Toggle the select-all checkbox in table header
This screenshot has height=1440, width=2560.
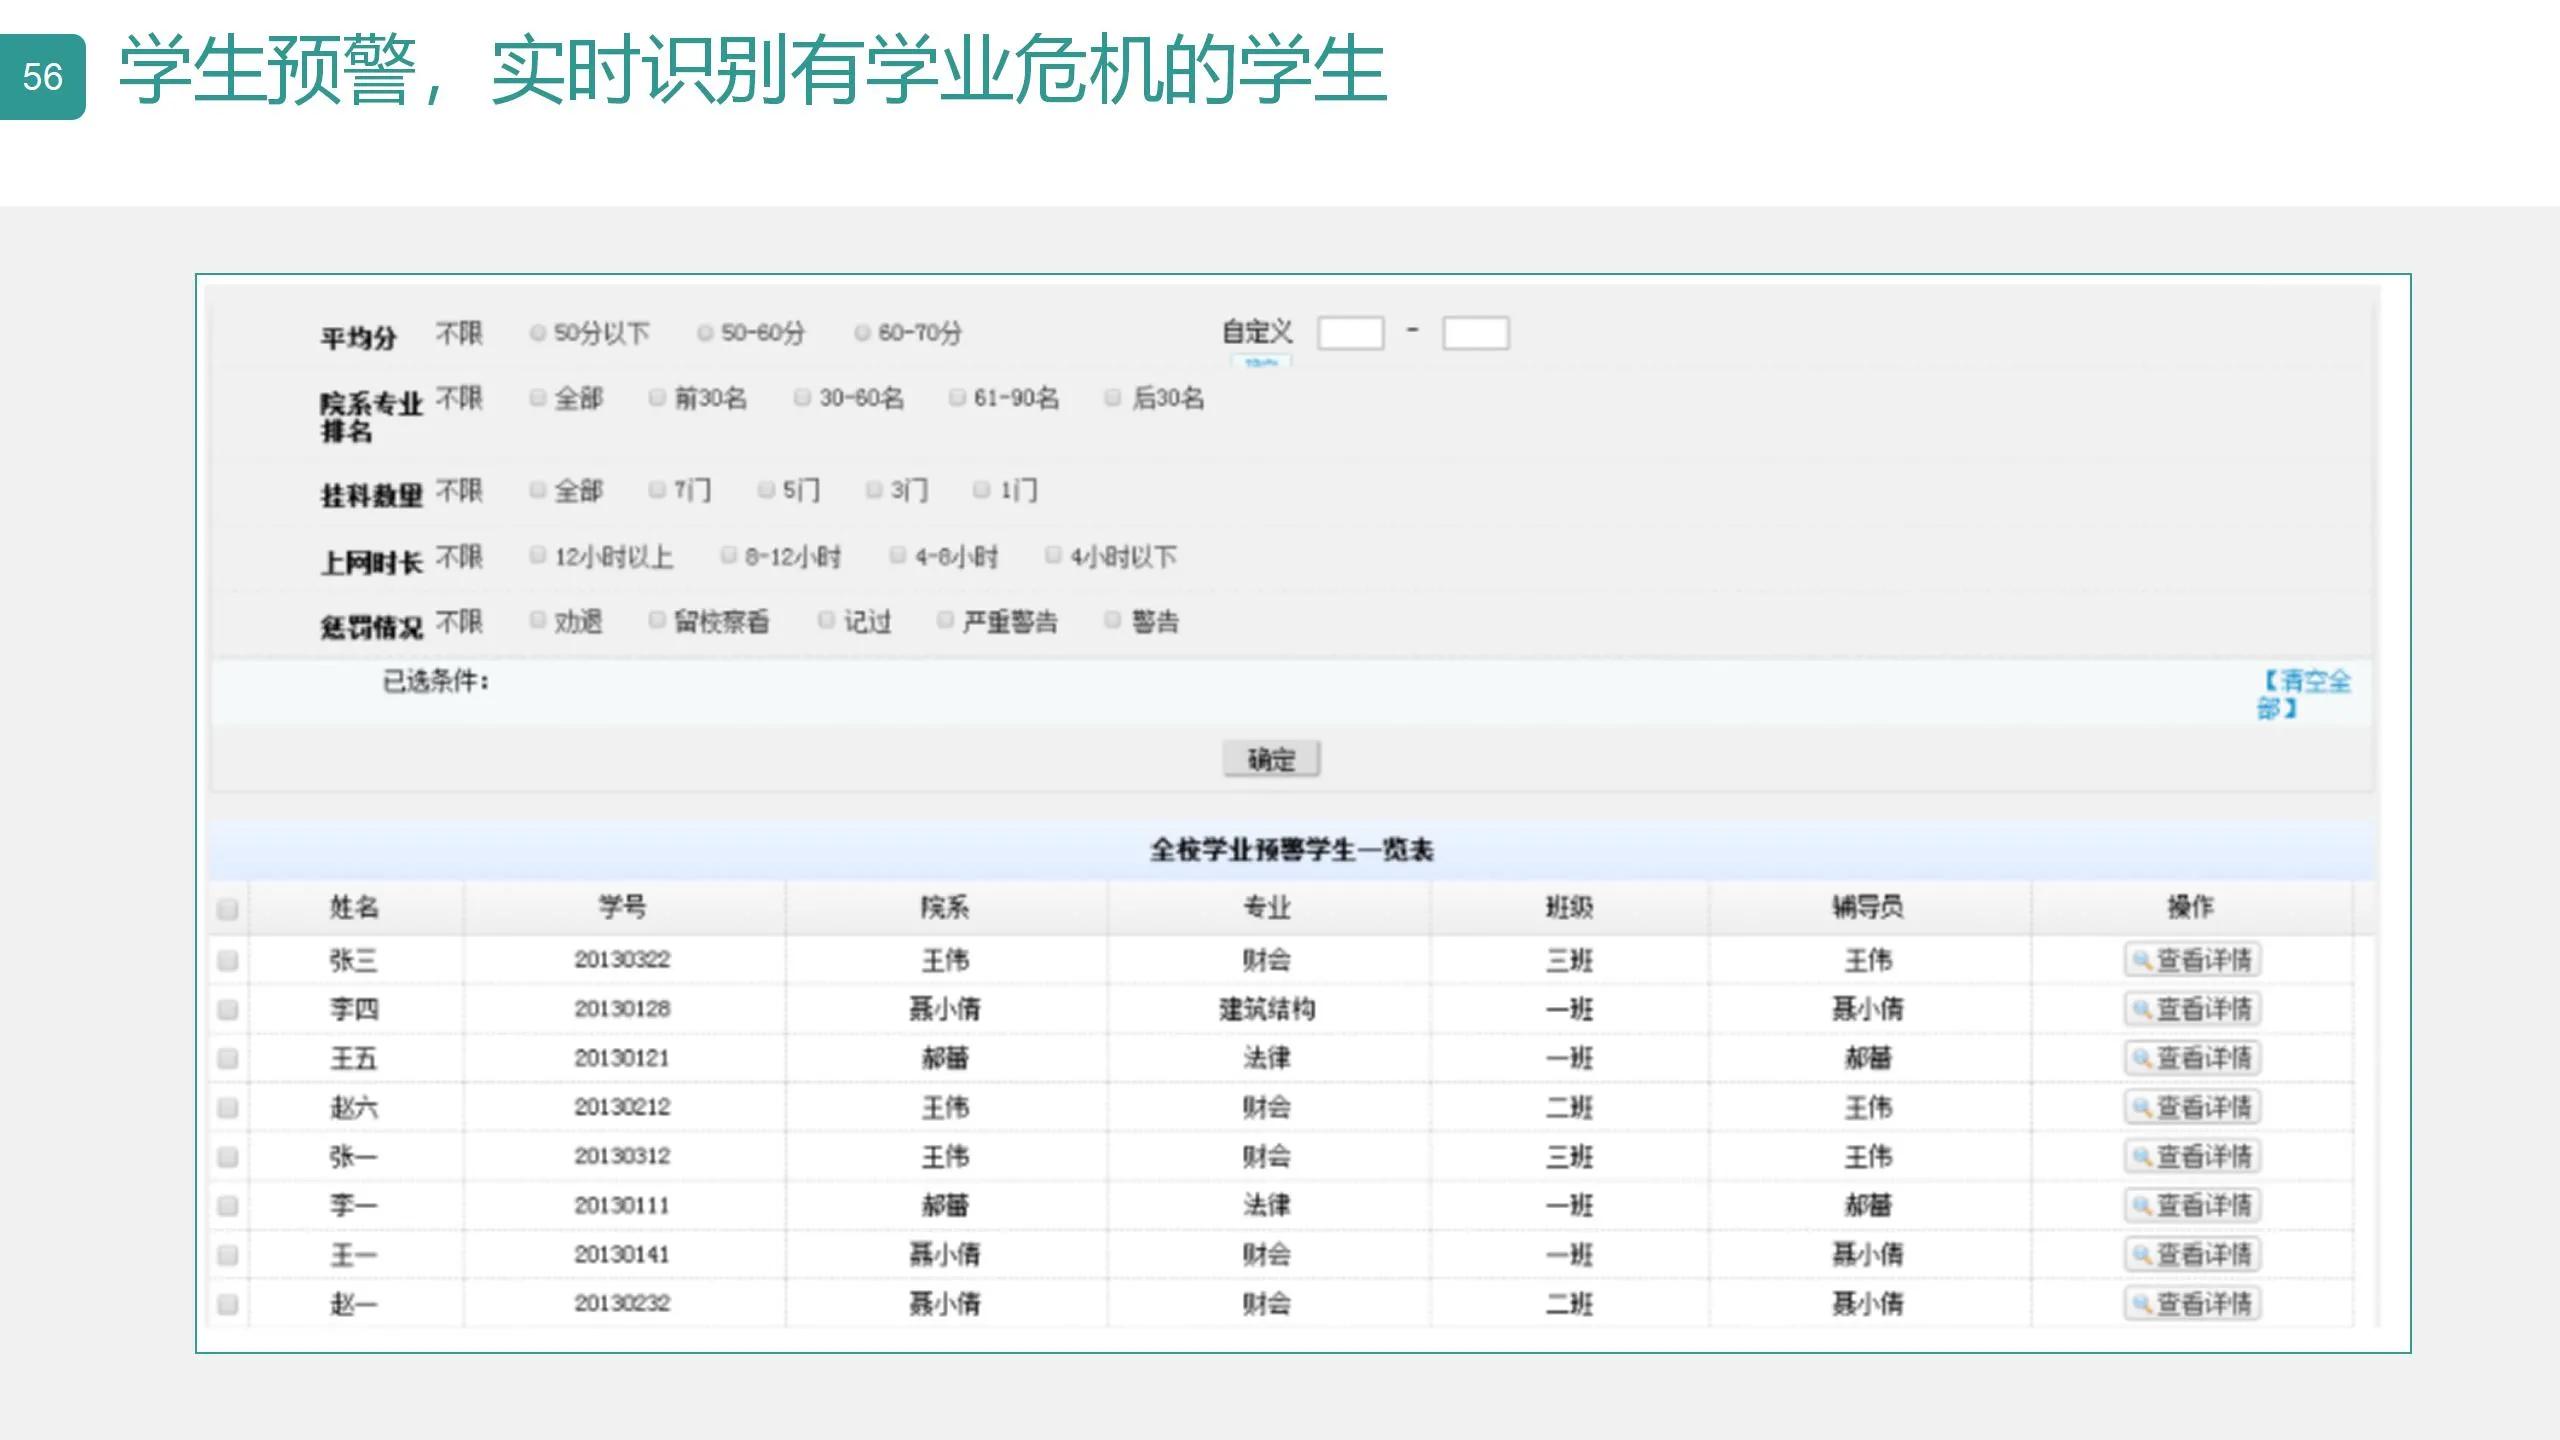click(228, 908)
